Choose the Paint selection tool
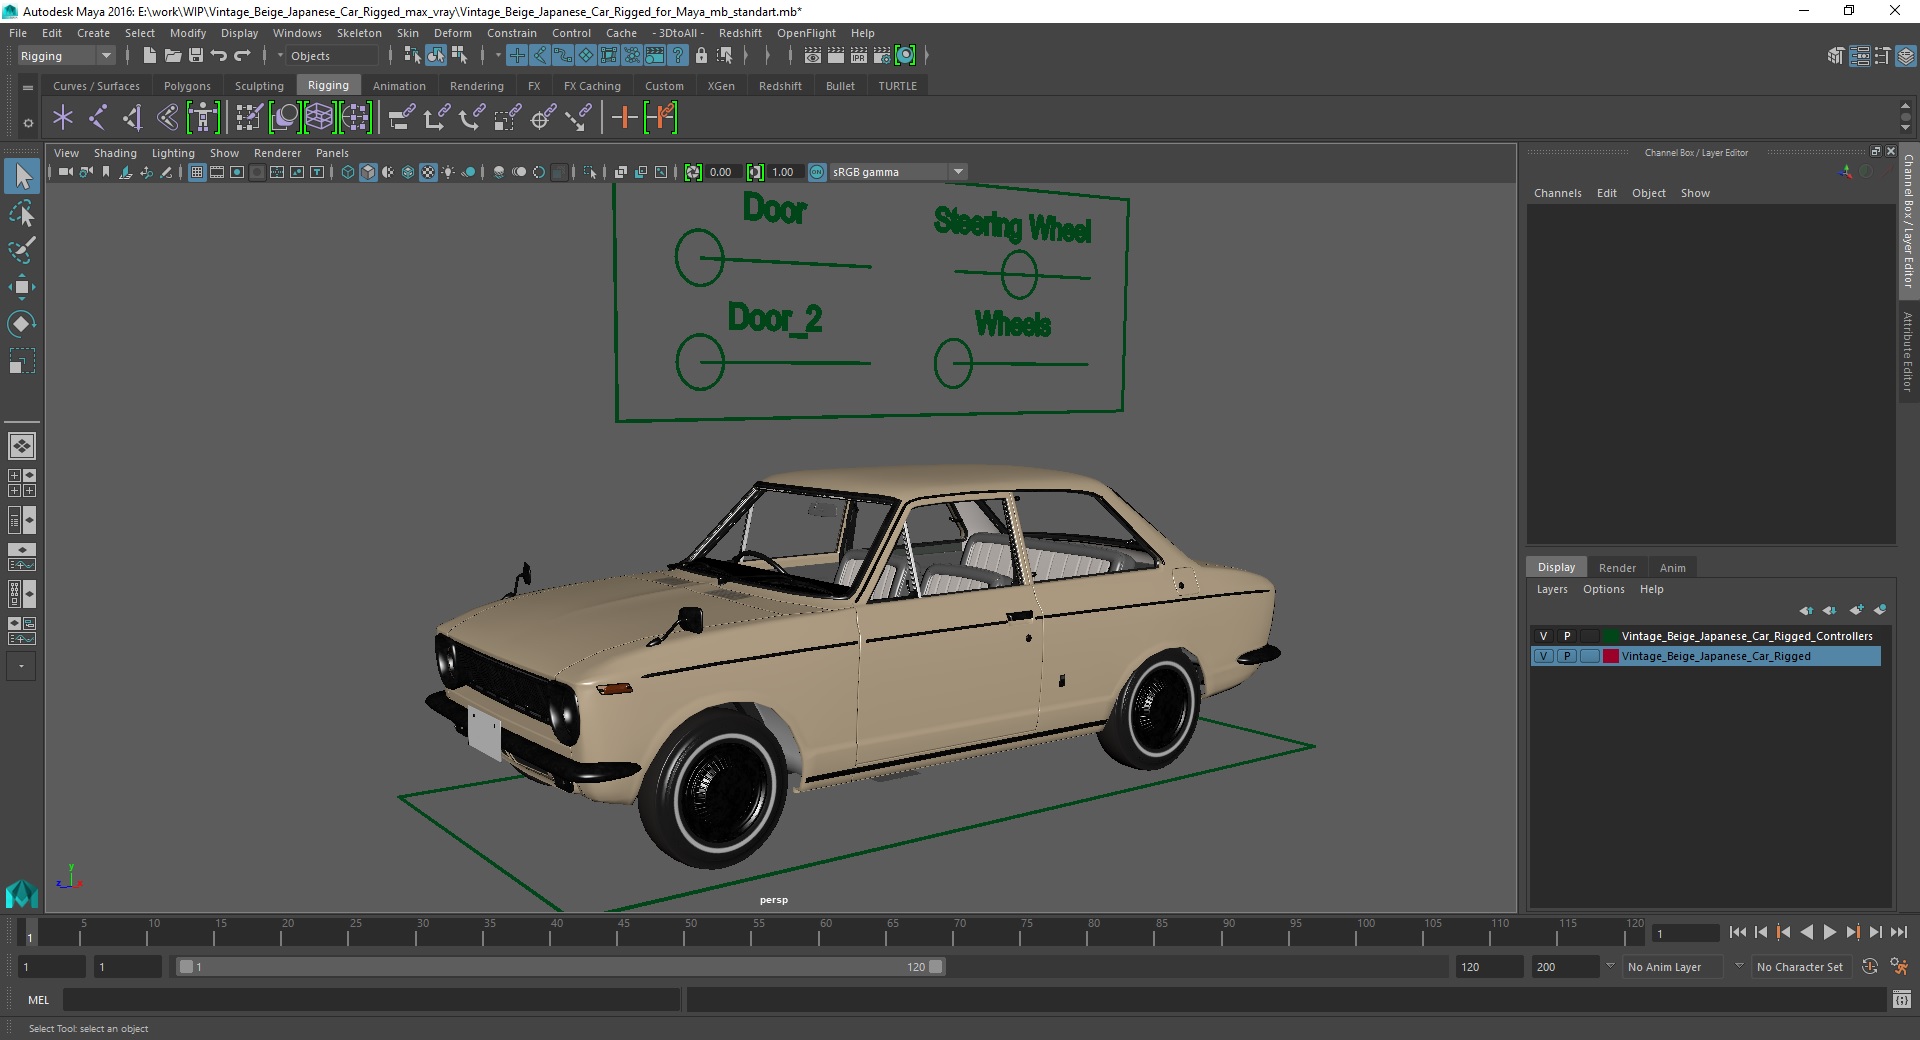 [x=22, y=250]
